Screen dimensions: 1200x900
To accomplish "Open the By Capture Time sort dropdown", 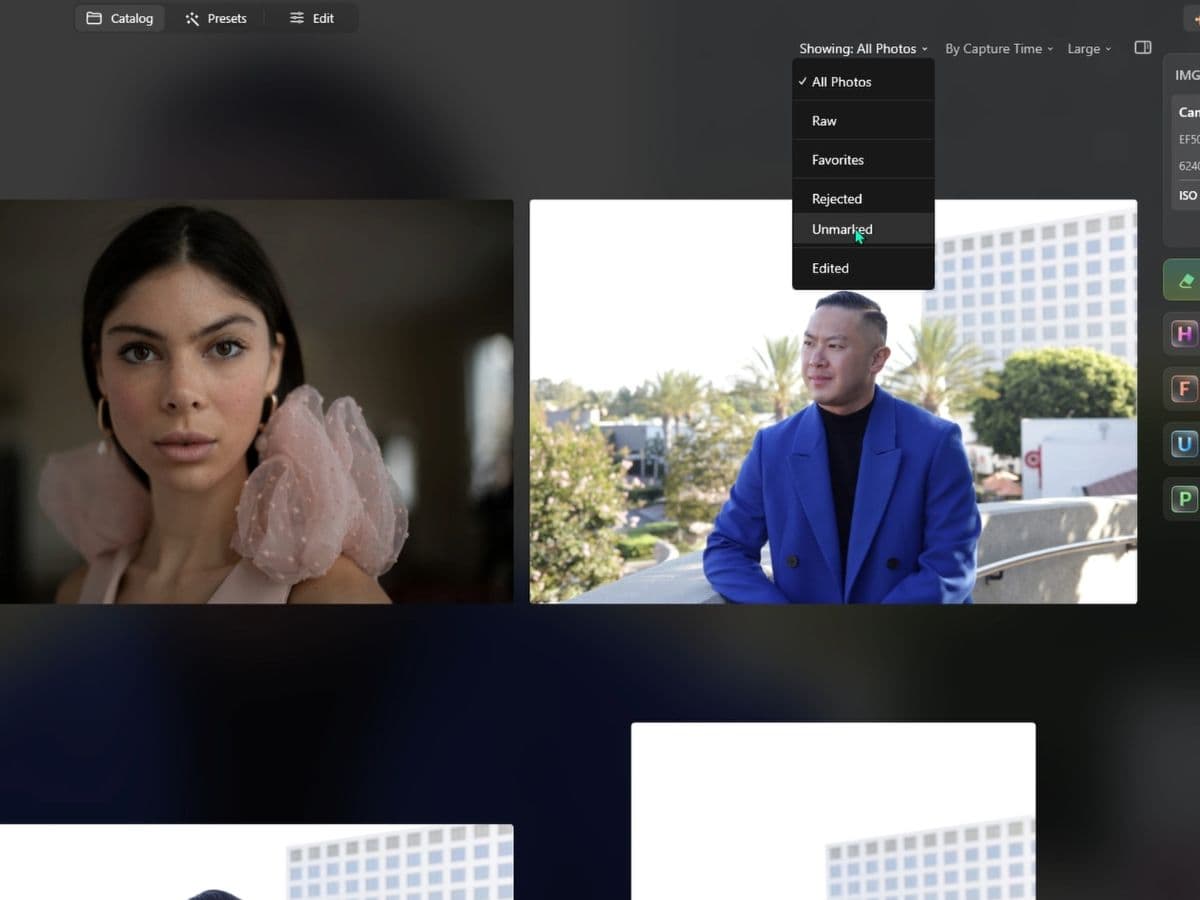I will point(999,48).
